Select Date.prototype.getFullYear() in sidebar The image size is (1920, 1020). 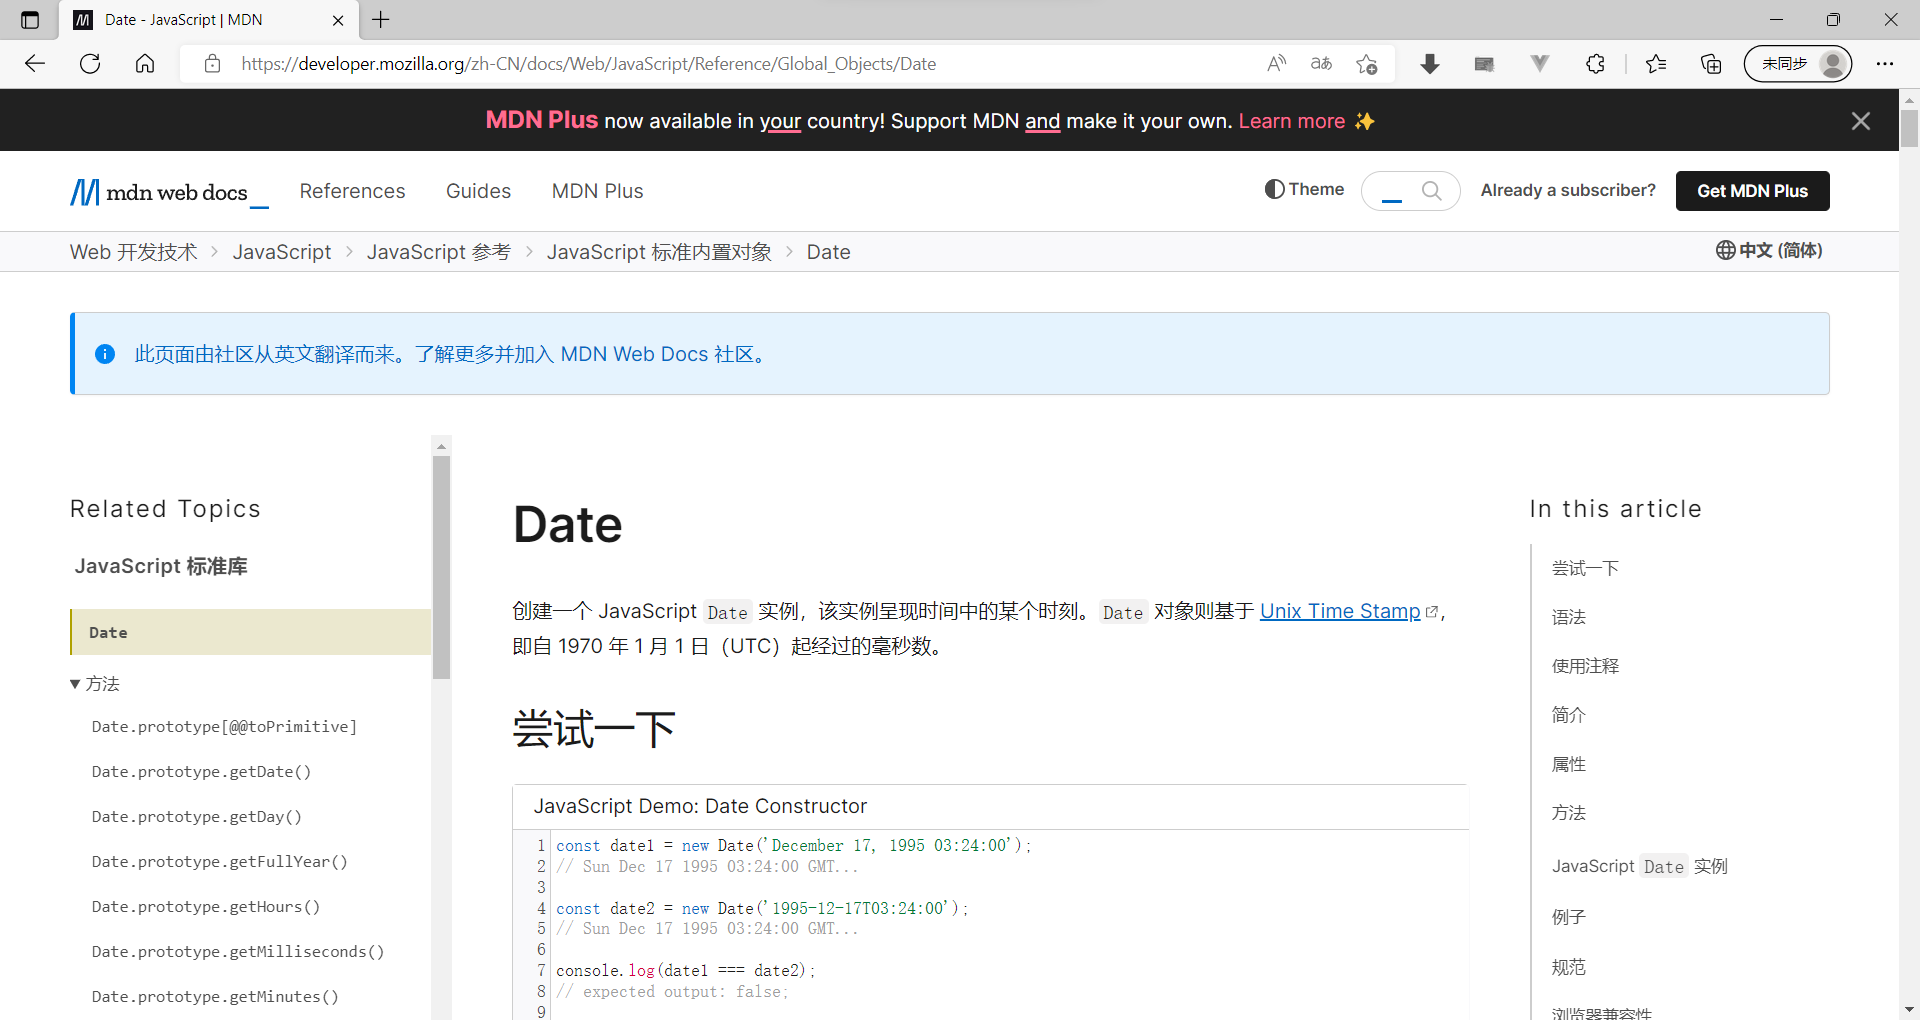coord(219,861)
